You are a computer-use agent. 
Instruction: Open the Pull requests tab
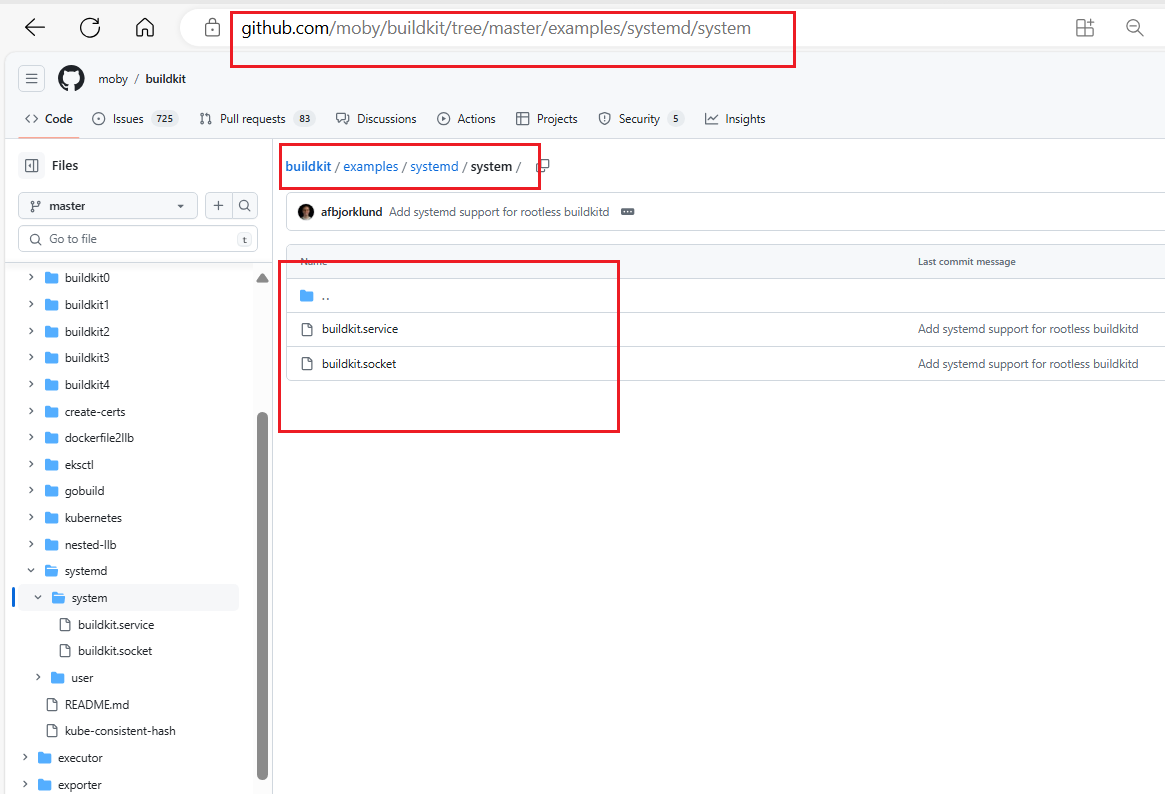point(257,119)
